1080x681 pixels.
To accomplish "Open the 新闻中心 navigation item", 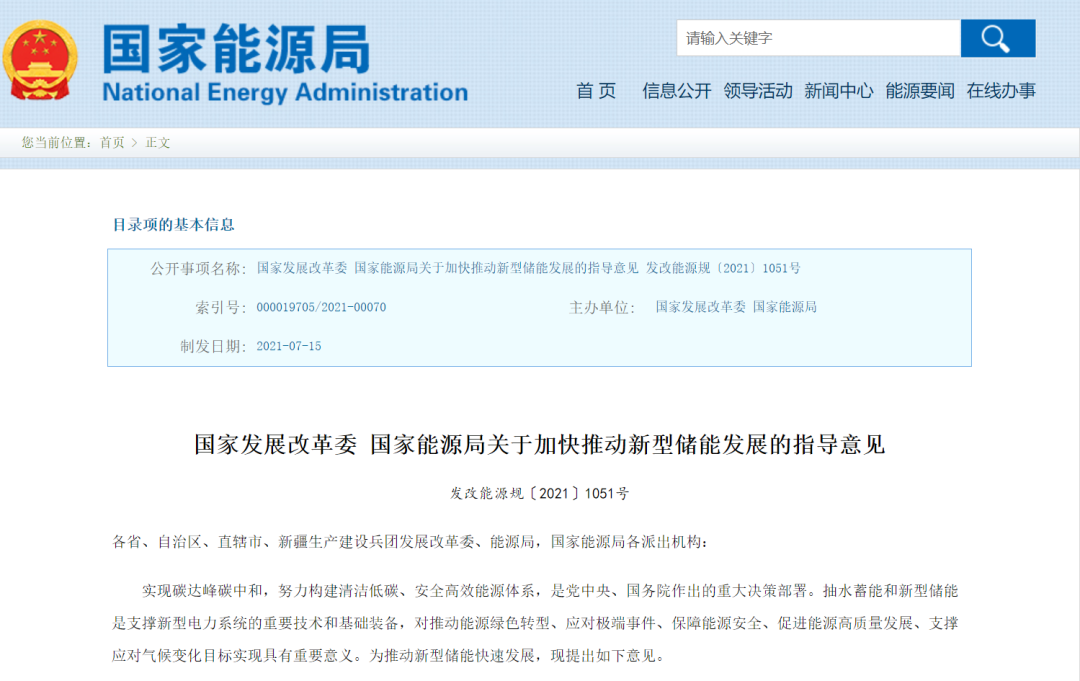I will 838,91.
